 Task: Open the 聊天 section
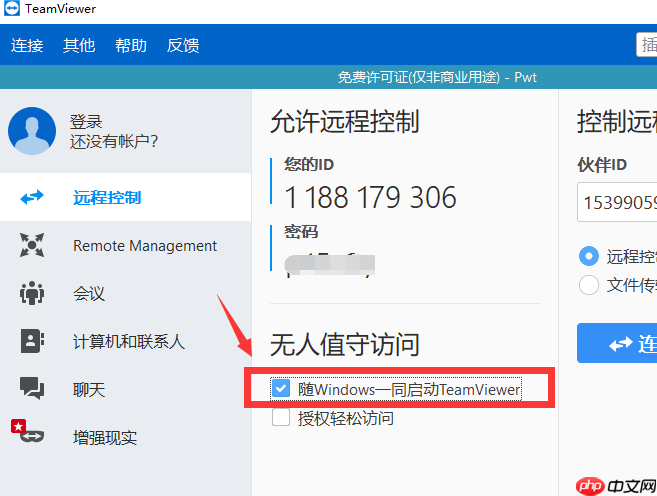[x=125, y=389]
